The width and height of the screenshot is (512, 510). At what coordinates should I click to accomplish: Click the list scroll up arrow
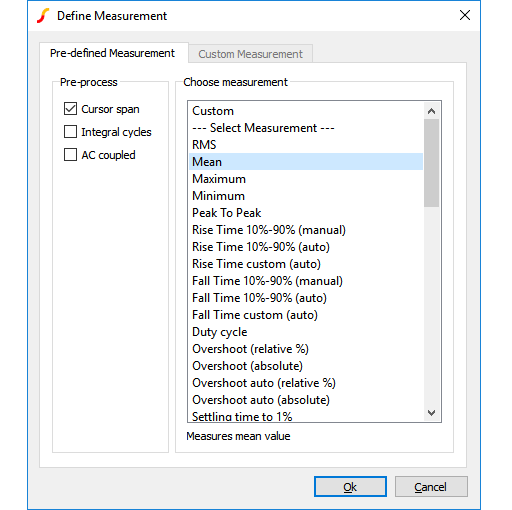point(431,111)
